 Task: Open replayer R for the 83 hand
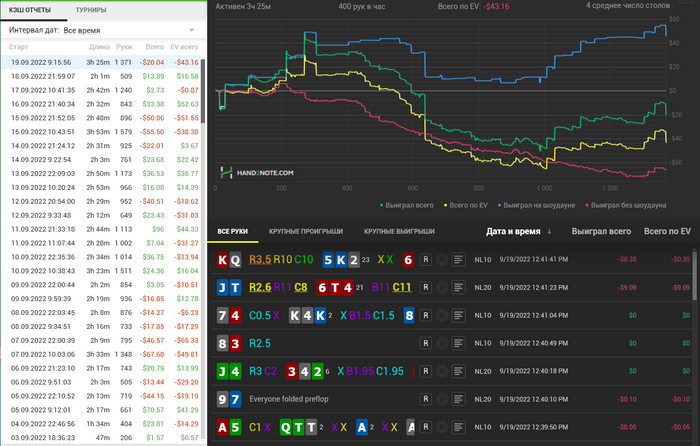point(425,343)
